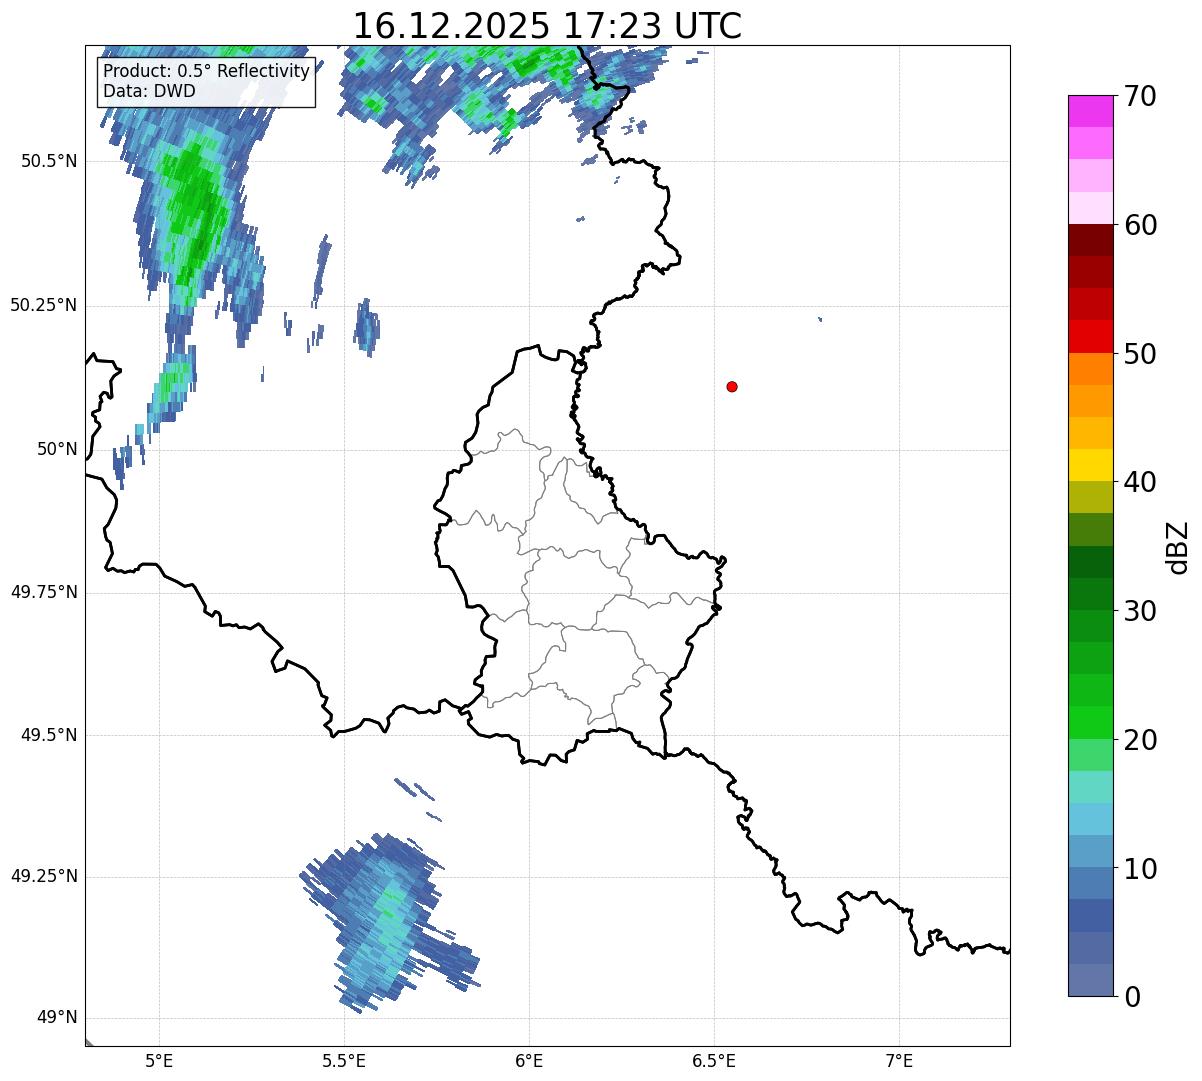The width and height of the screenshot is (1202, 1081).
Task: Click the 49.75°N latitude label
Action: [44, 592]
